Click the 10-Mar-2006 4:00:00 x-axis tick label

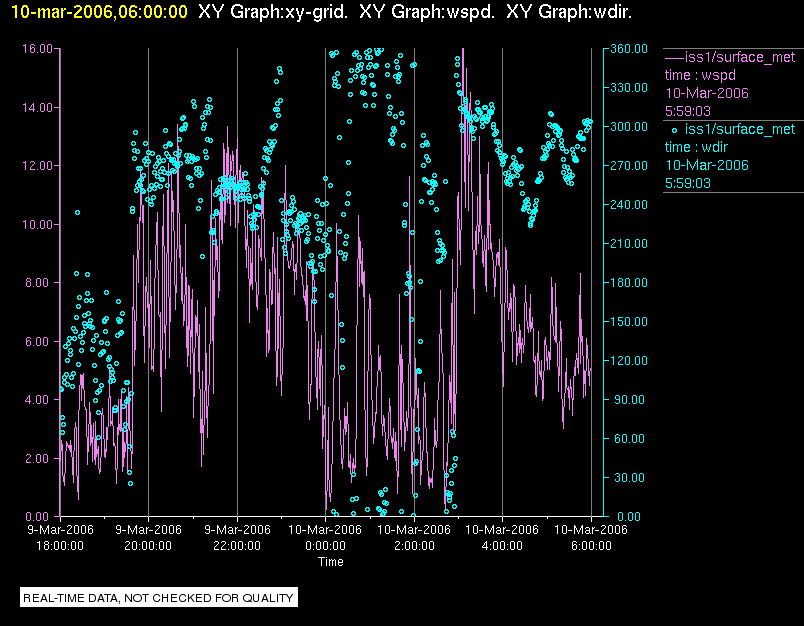(x=502, y=538)
